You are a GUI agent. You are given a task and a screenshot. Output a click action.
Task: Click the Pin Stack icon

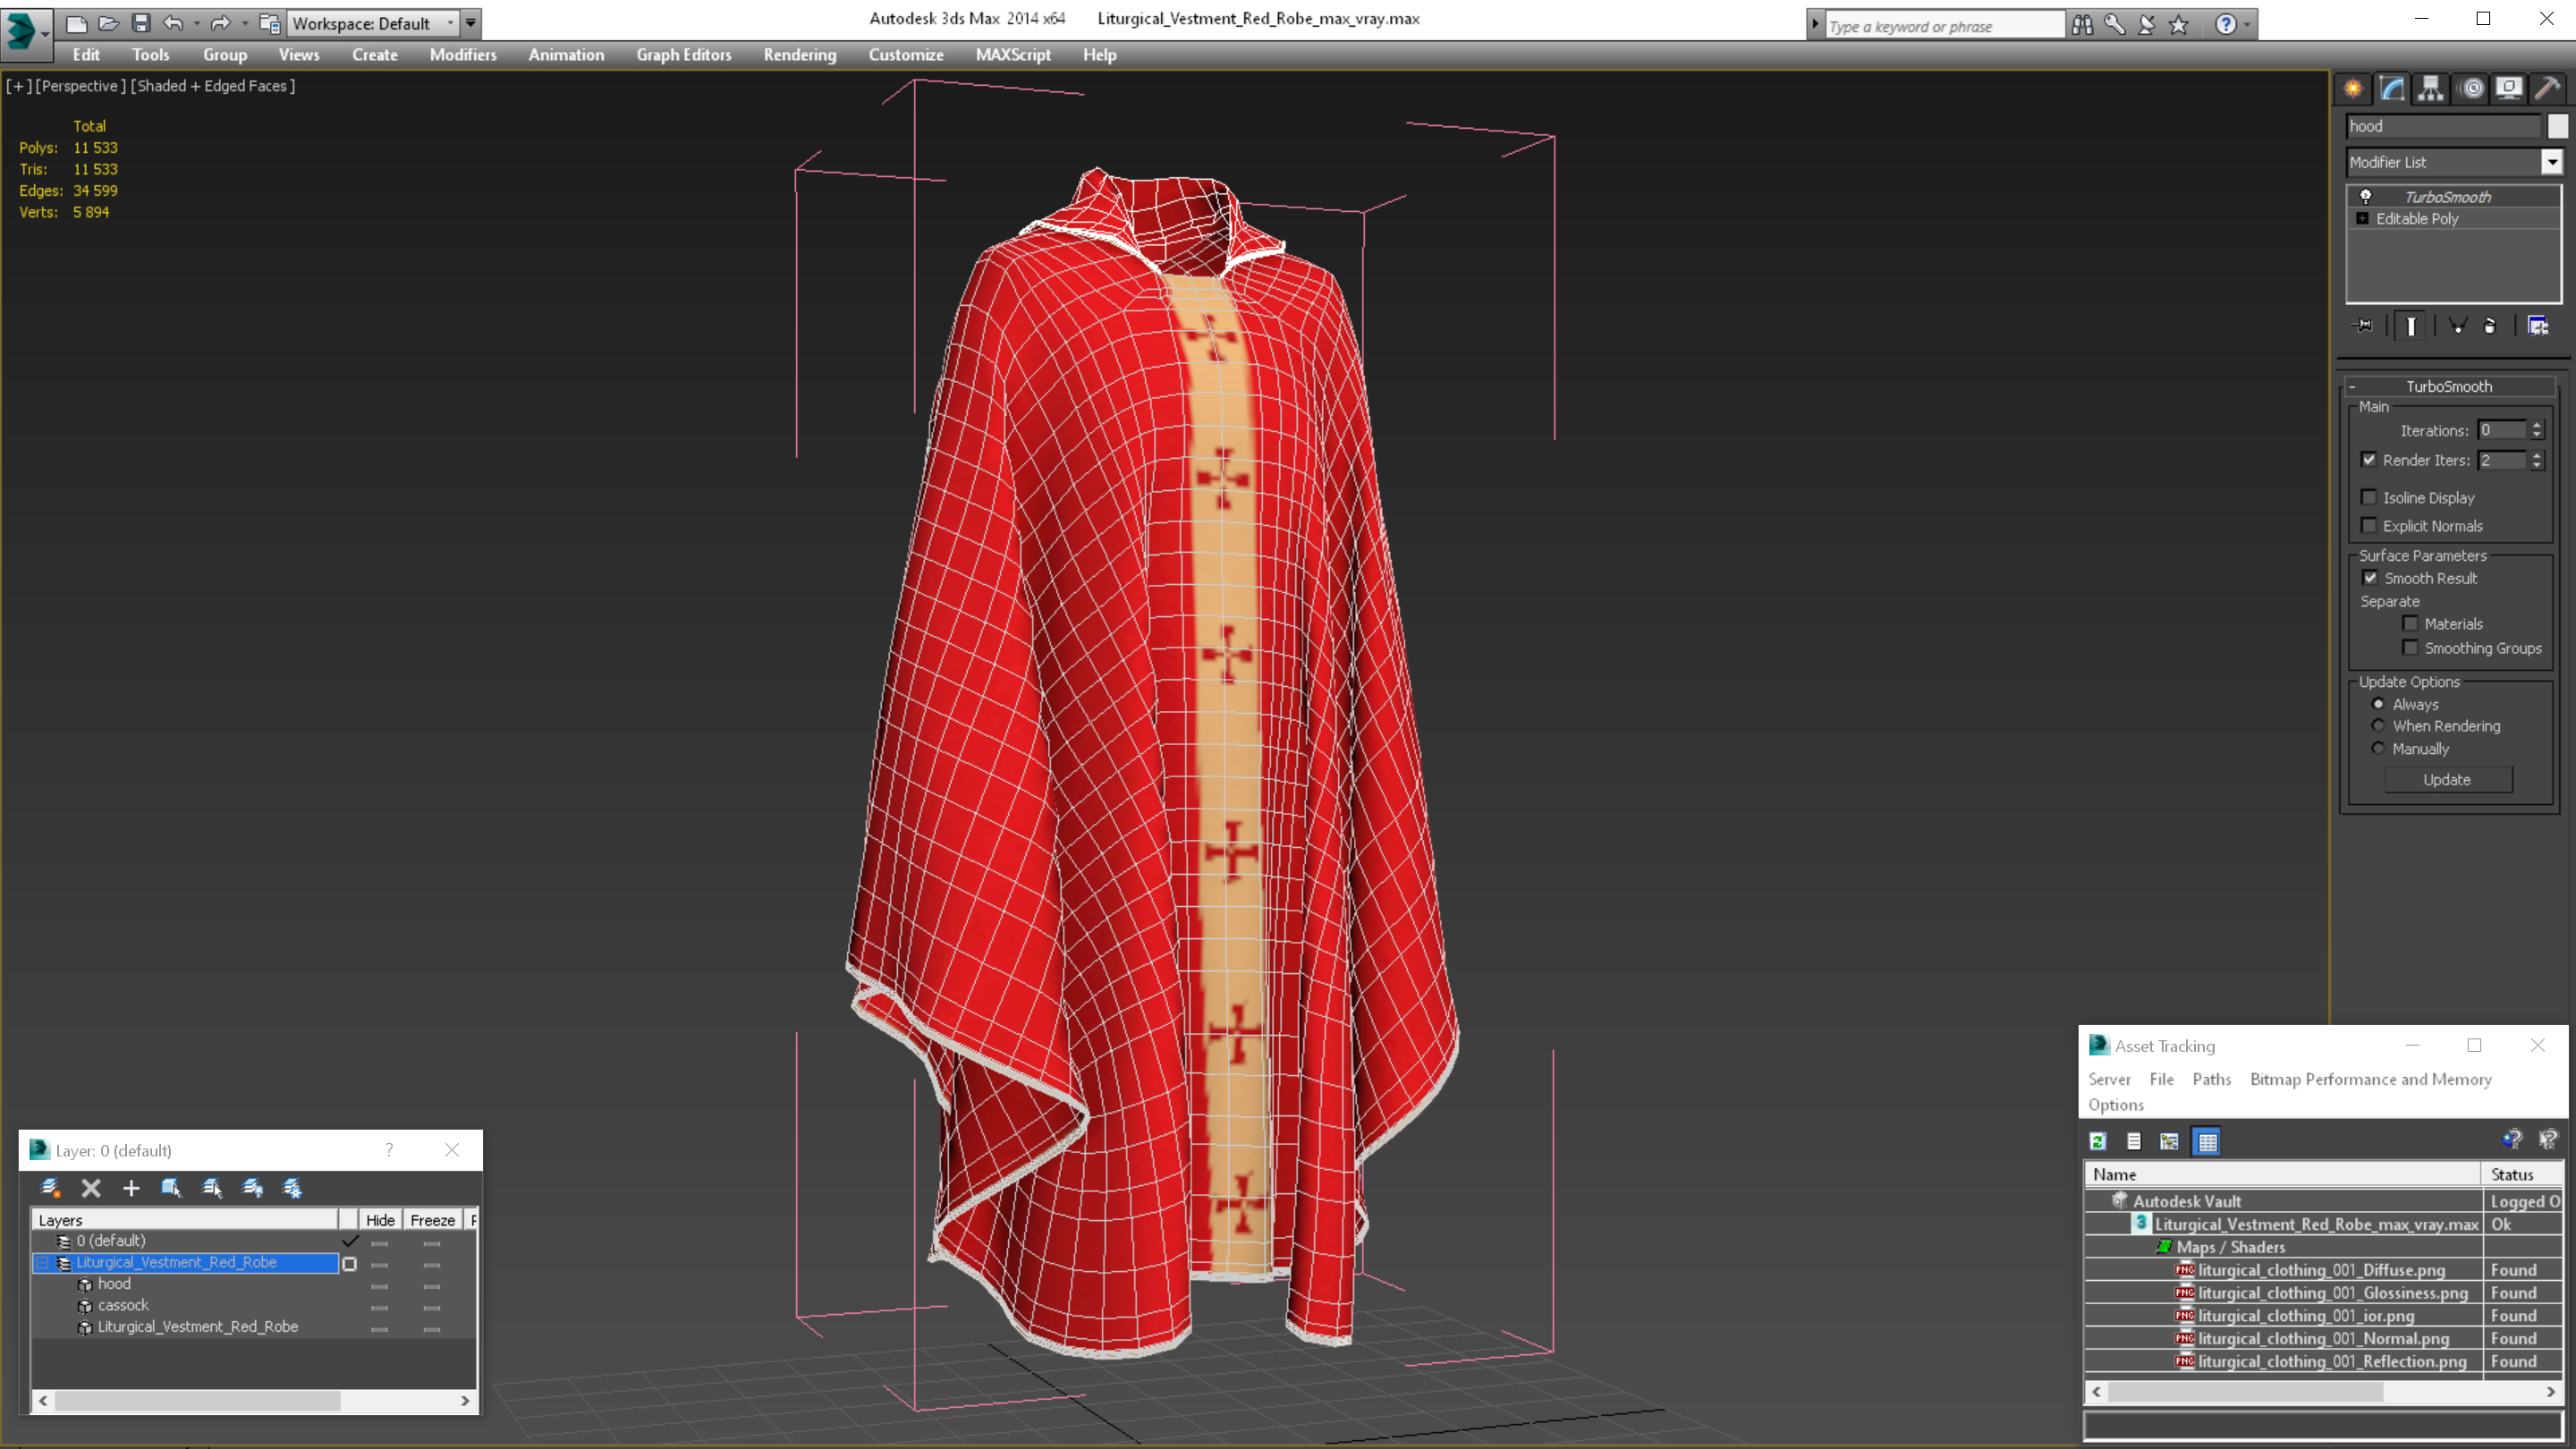pos(2364,325)
